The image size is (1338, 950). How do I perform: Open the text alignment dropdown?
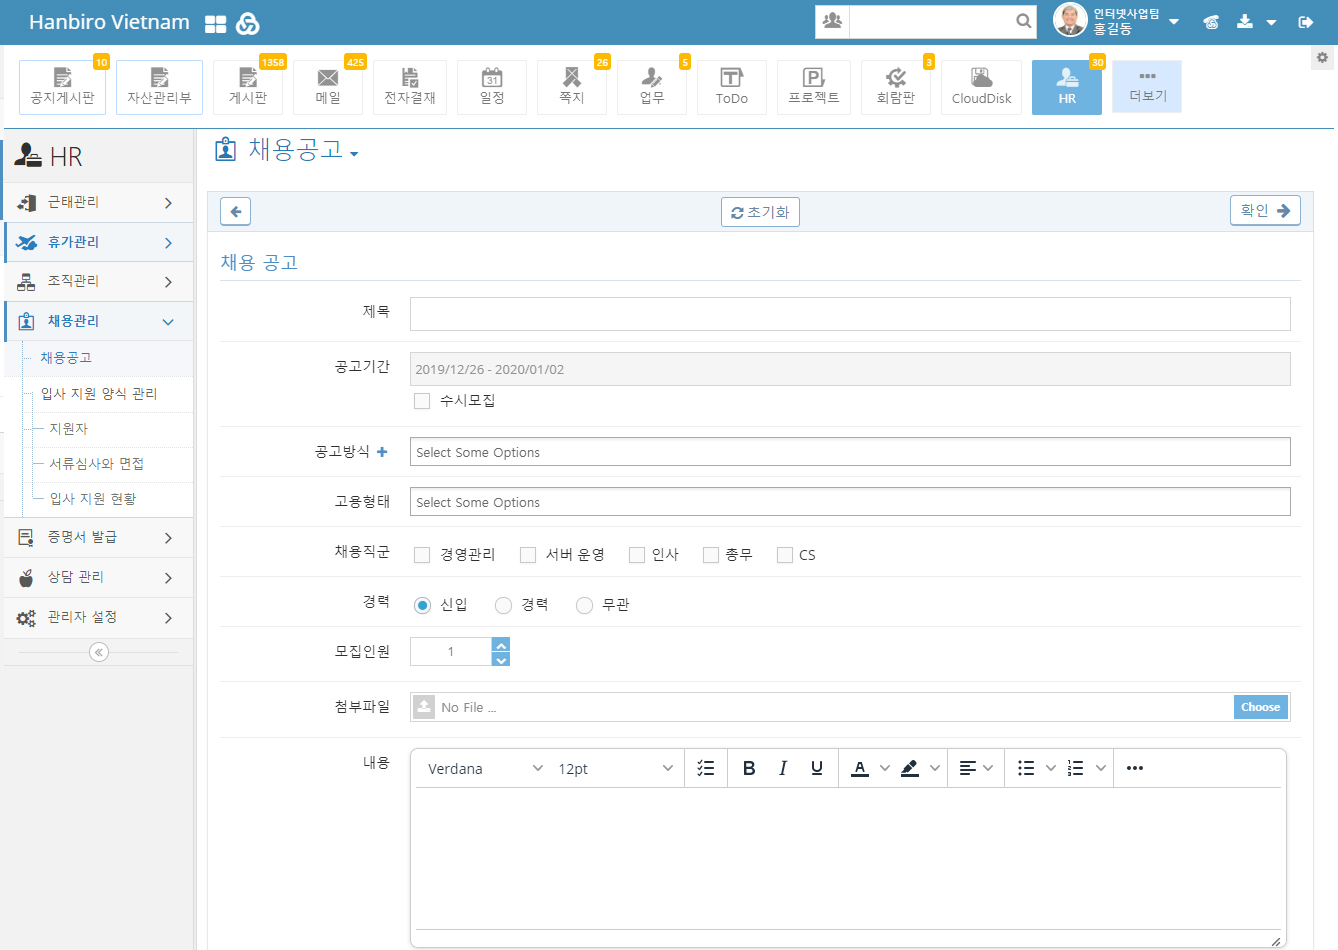pos(976,768)
